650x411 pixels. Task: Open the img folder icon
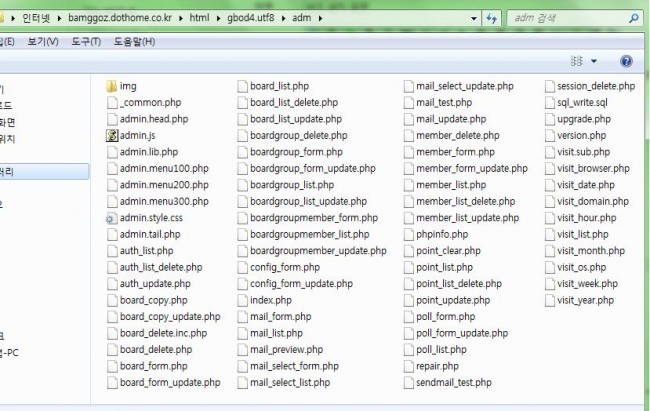point(112,86)
